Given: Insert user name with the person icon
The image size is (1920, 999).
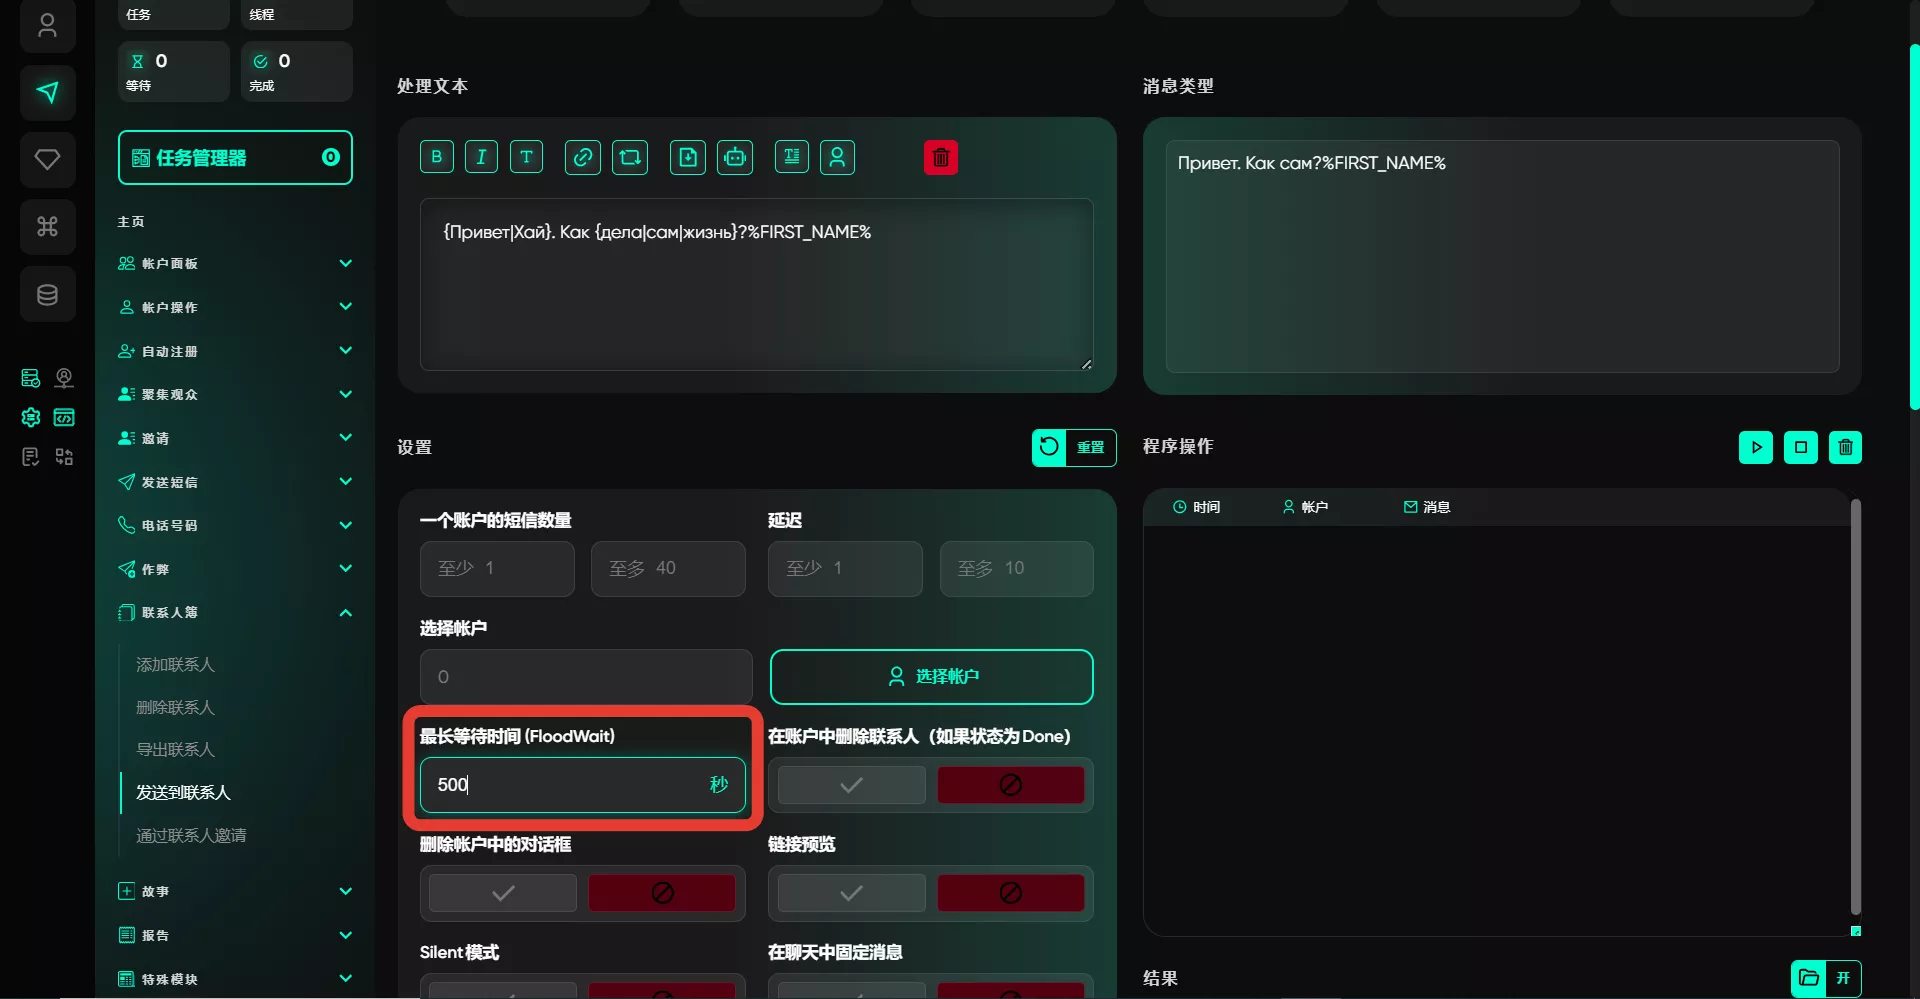Looking at the screenshot, I should click(838, 157).
